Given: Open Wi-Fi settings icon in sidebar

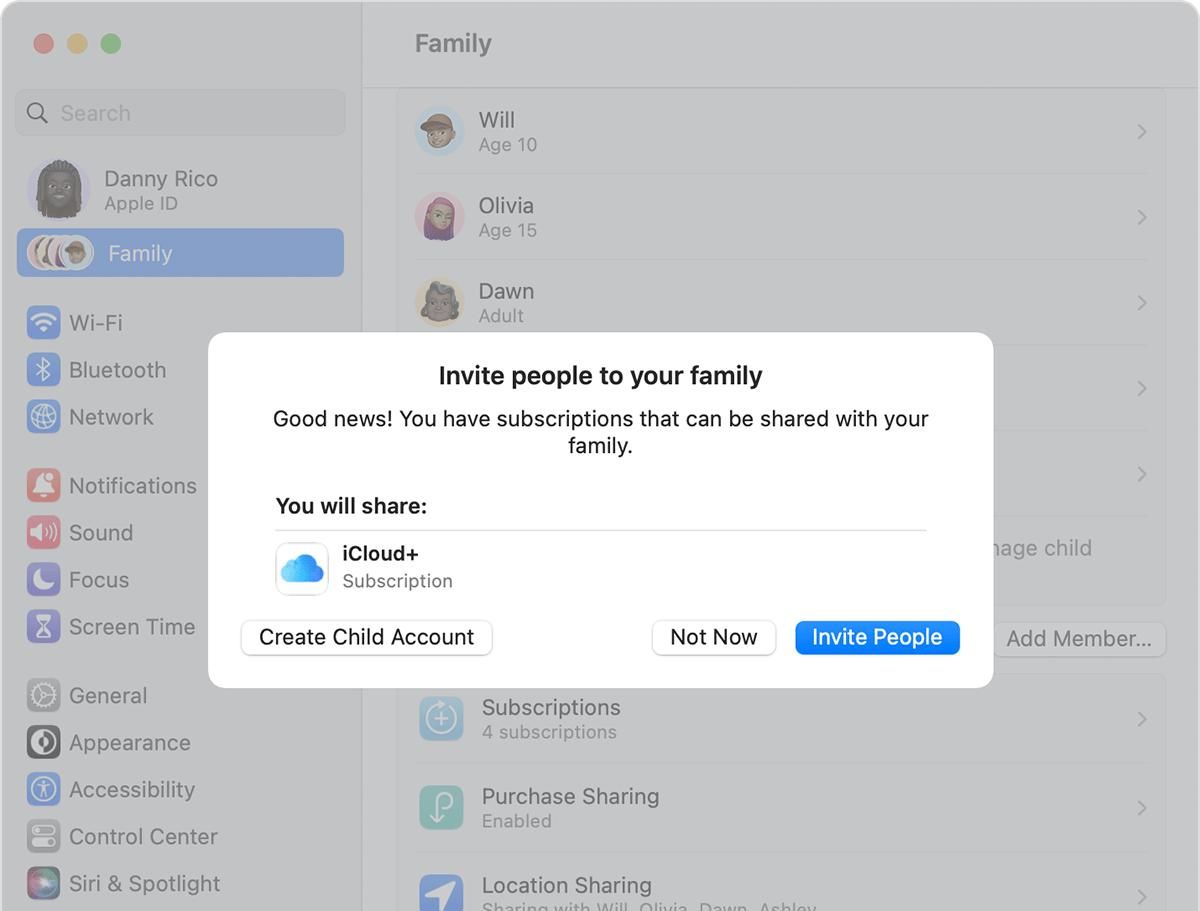Looking at the screenshot, I should 43,323.
